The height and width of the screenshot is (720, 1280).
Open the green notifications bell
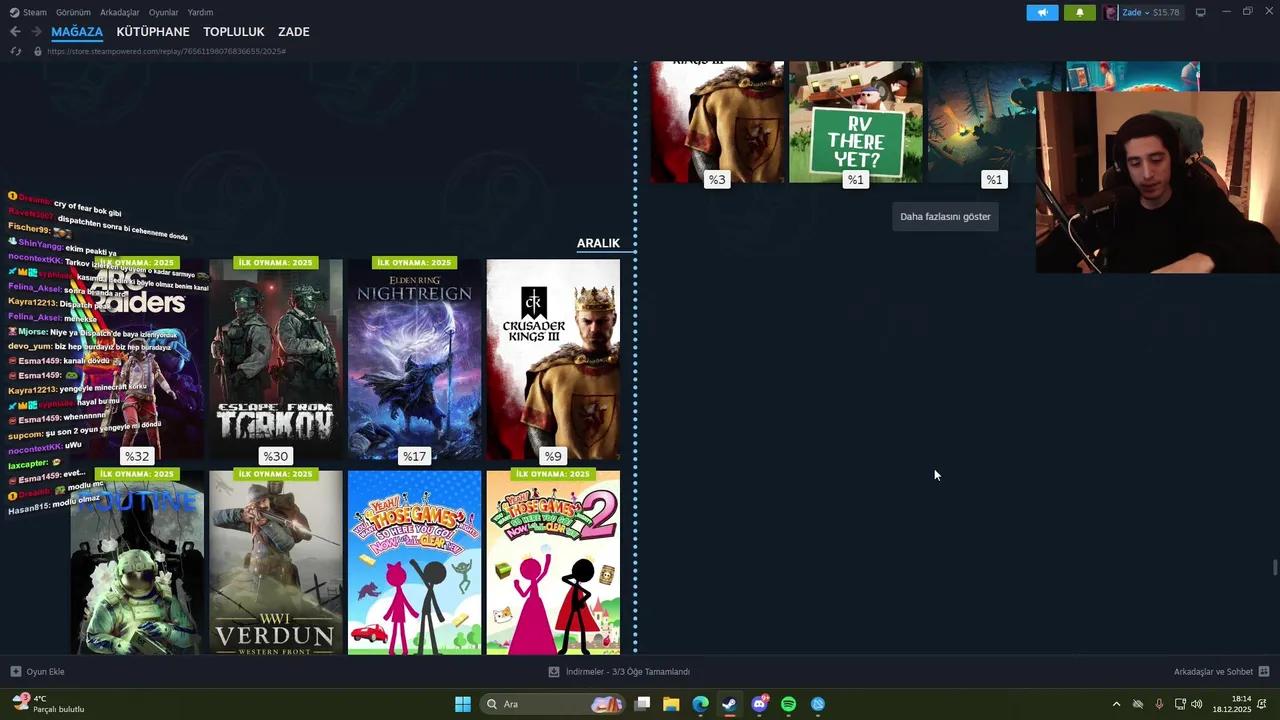[1079, 13]
